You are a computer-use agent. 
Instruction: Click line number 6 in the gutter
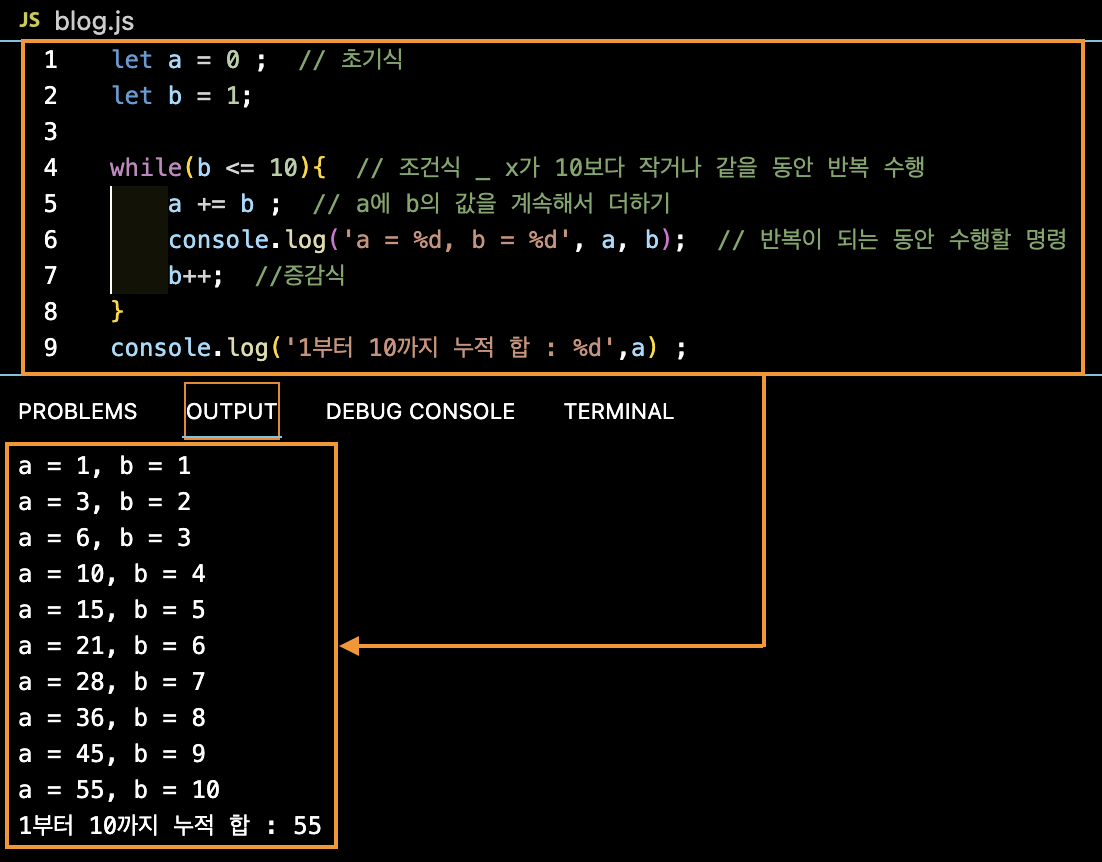[51, 240]
